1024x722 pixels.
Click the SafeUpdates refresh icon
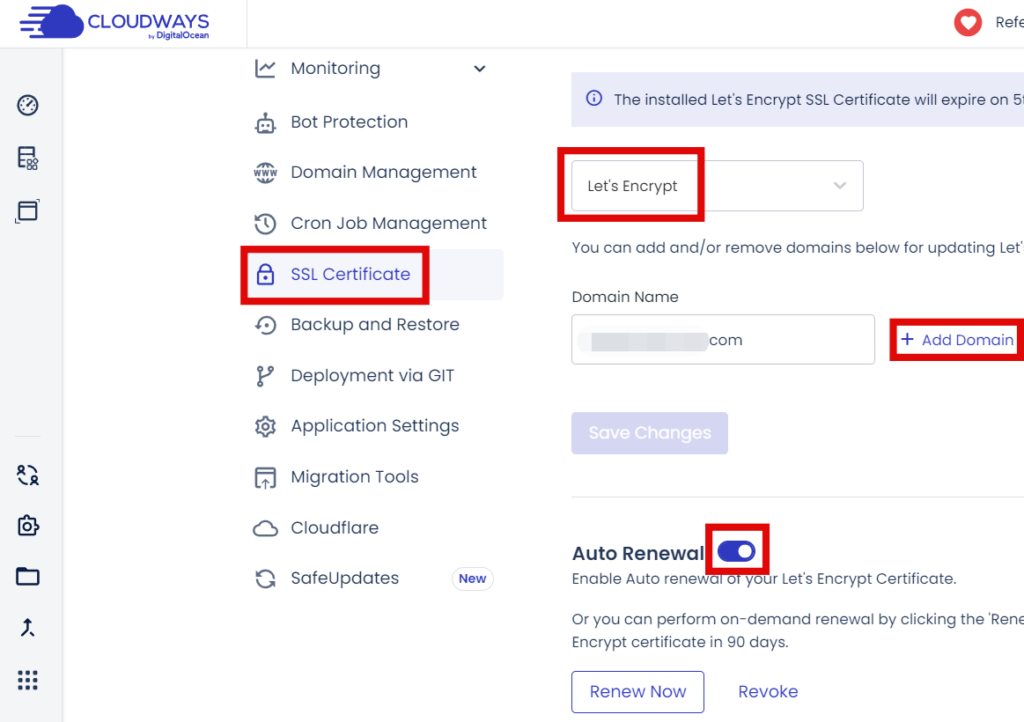coord(265,578)
